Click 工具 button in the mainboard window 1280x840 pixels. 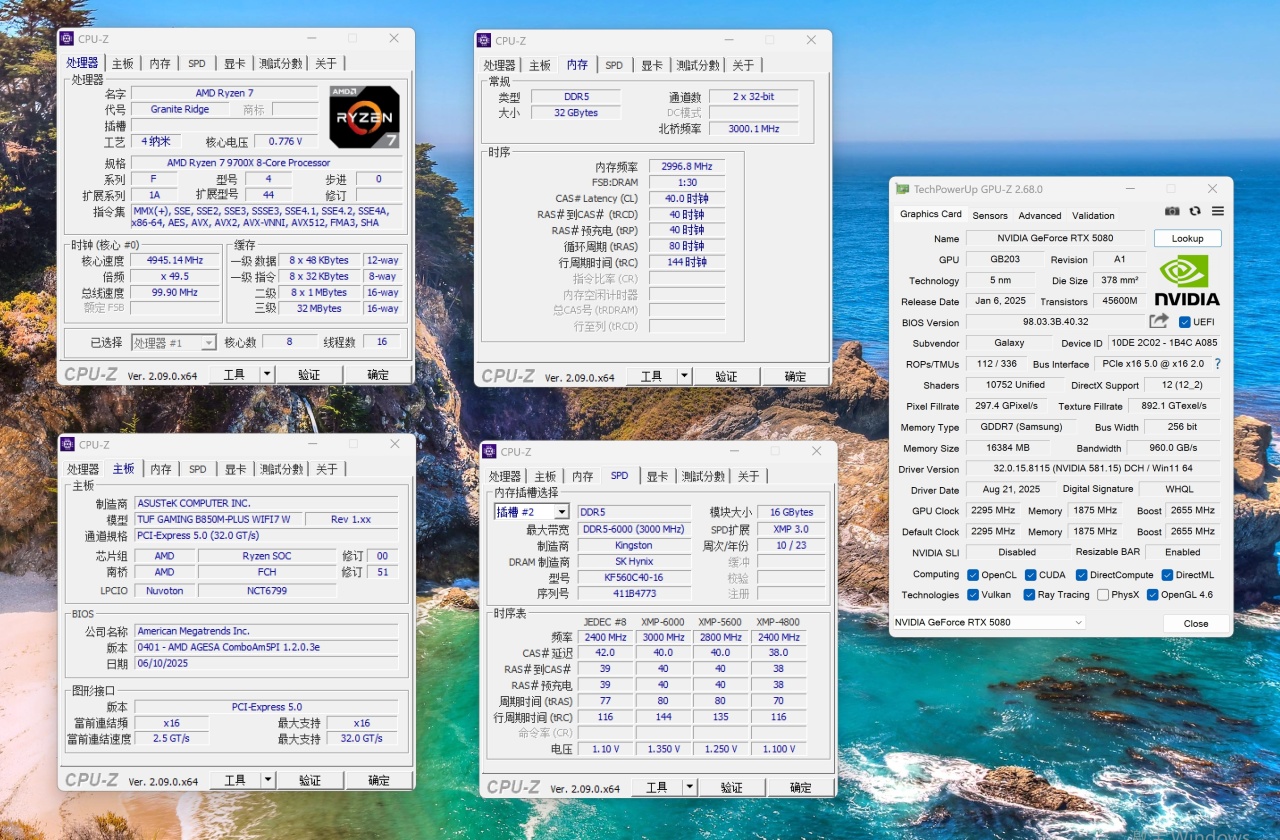point(236,780)
